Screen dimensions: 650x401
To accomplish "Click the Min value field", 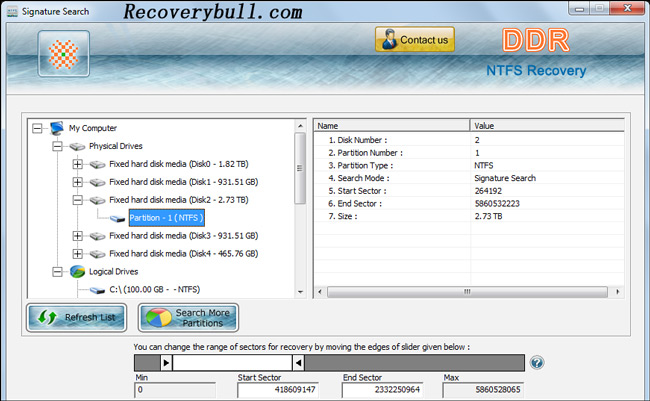I will point(175,390).
